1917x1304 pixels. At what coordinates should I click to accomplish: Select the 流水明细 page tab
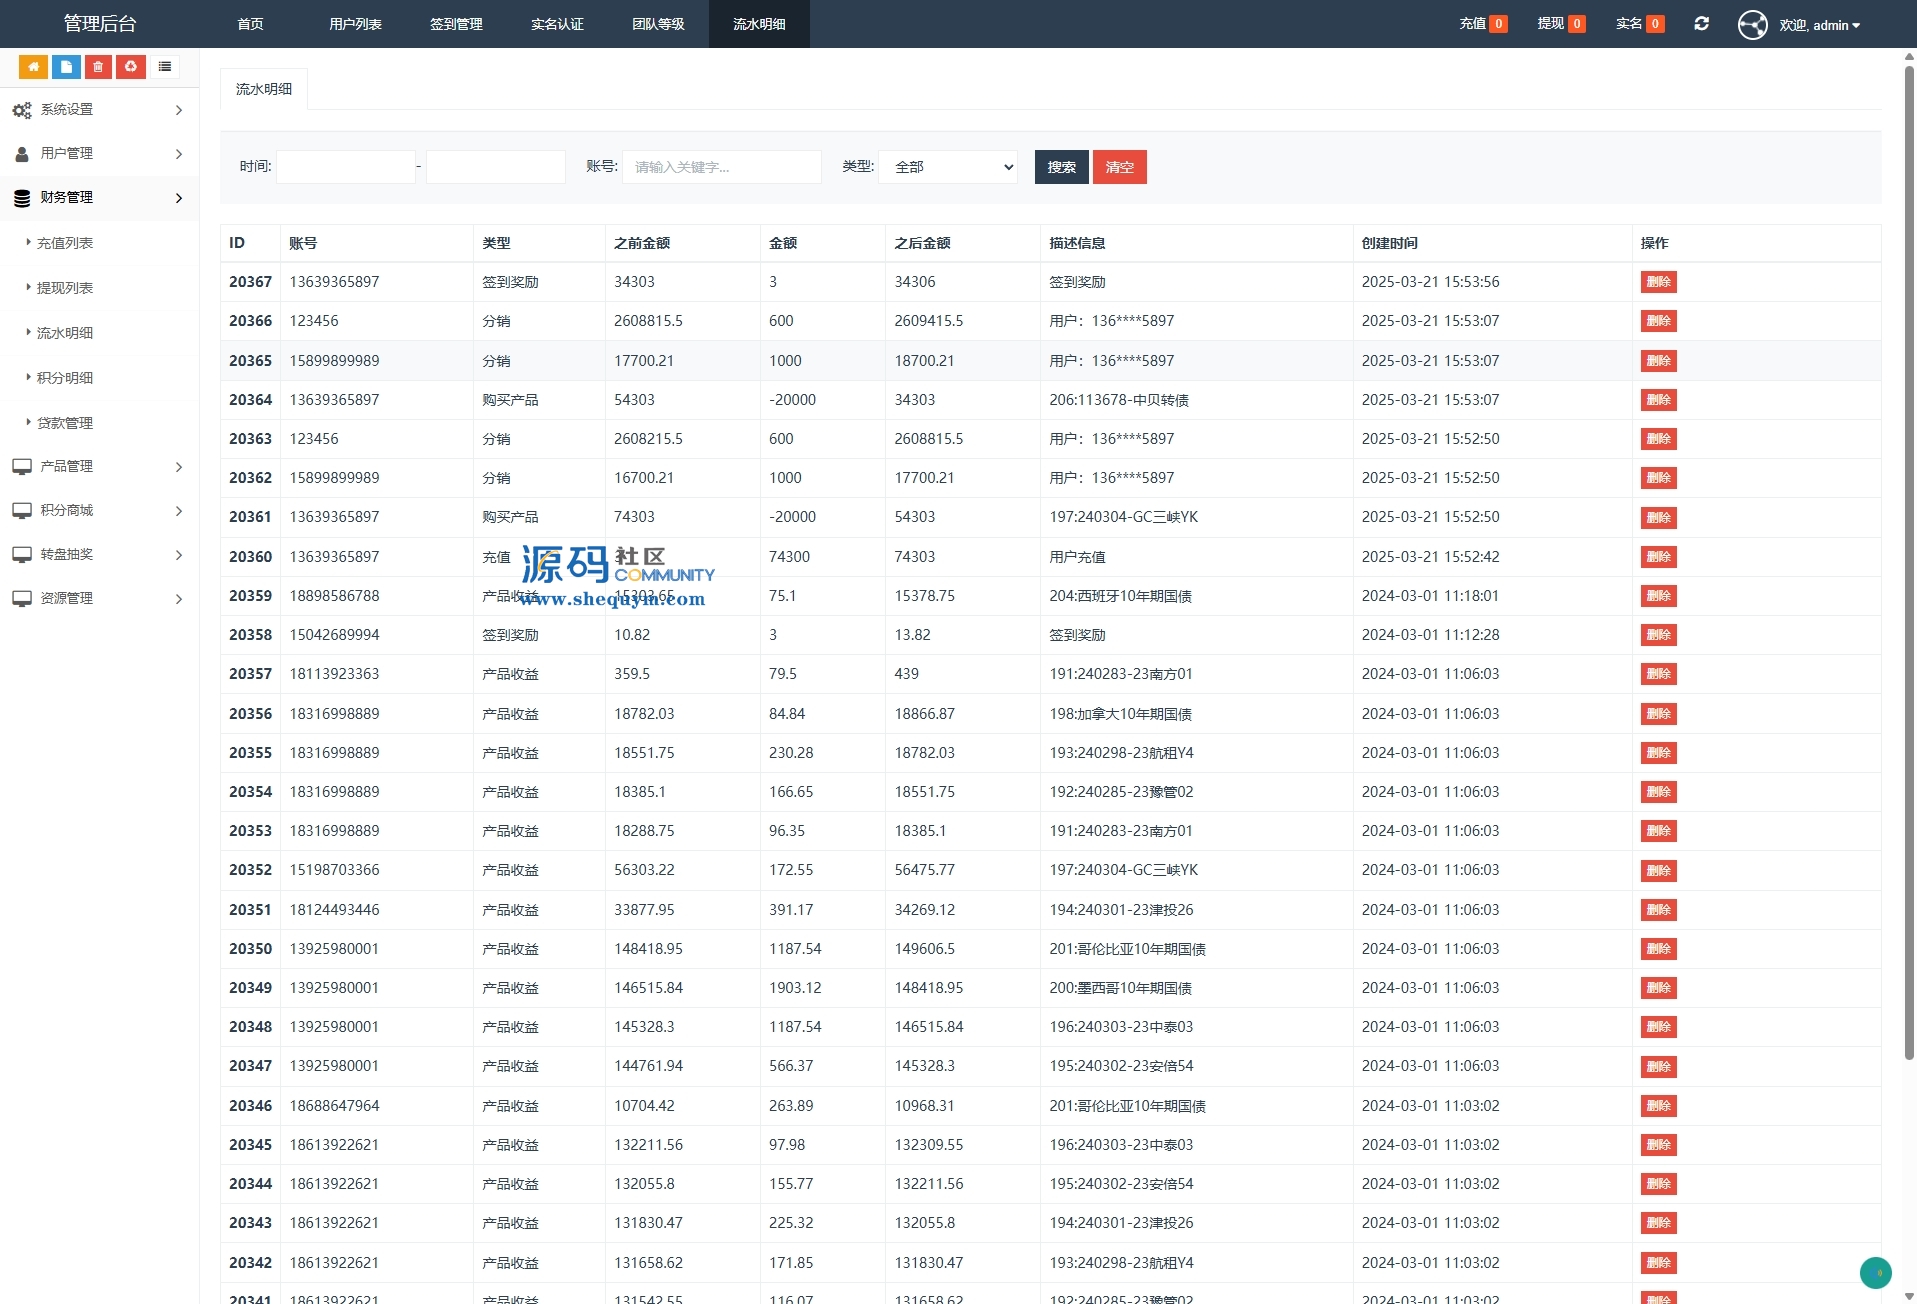(264, 89)
